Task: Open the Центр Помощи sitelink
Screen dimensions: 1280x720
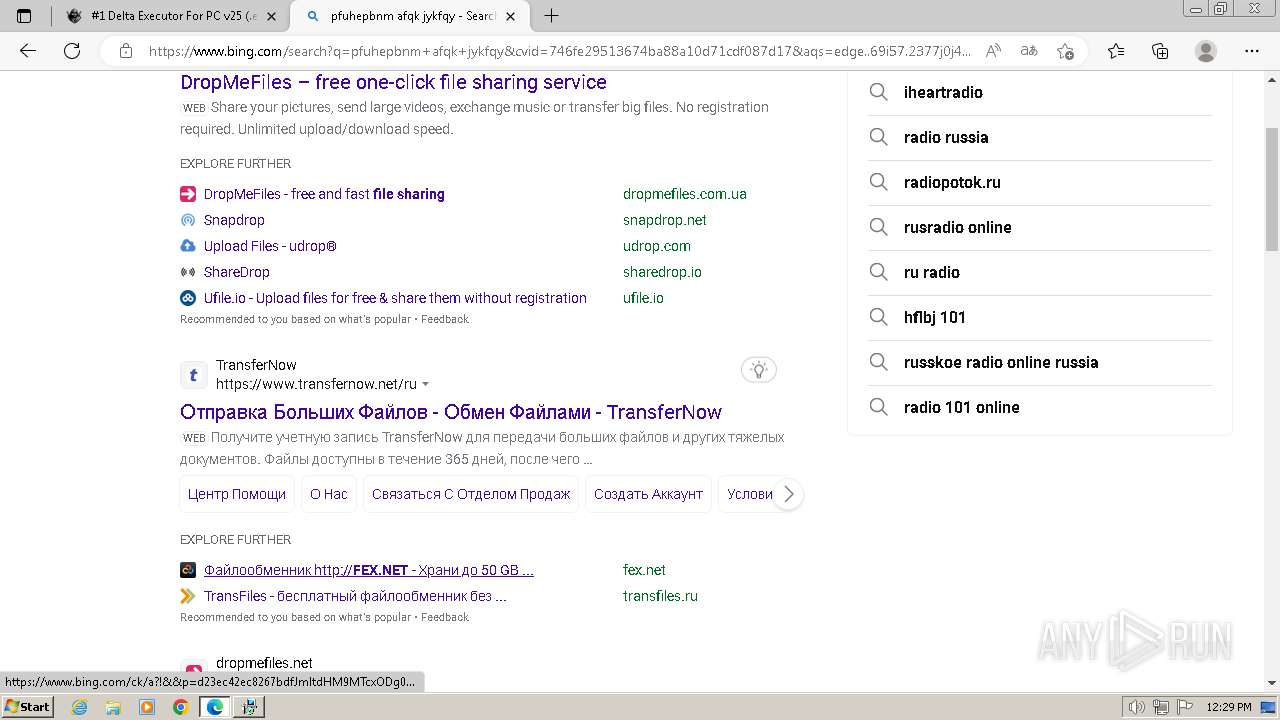Action: [x=237, y=494]
